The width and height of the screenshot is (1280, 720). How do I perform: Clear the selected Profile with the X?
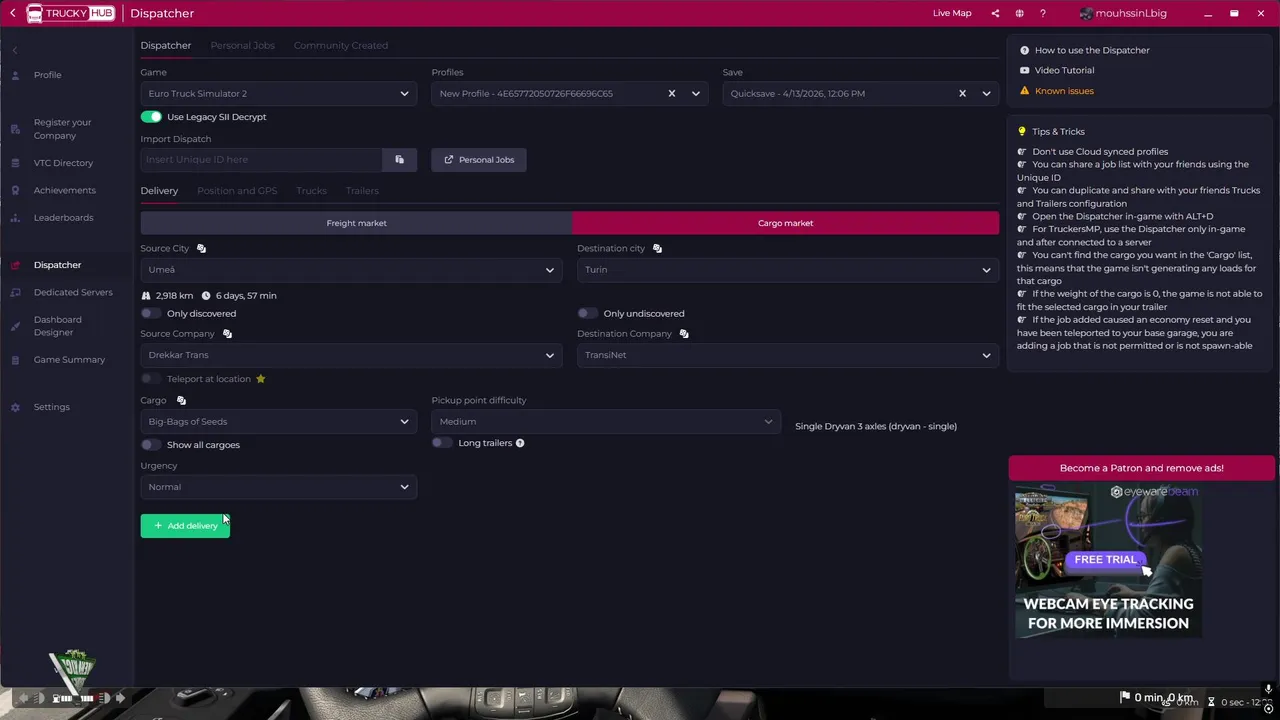point(672,94)
